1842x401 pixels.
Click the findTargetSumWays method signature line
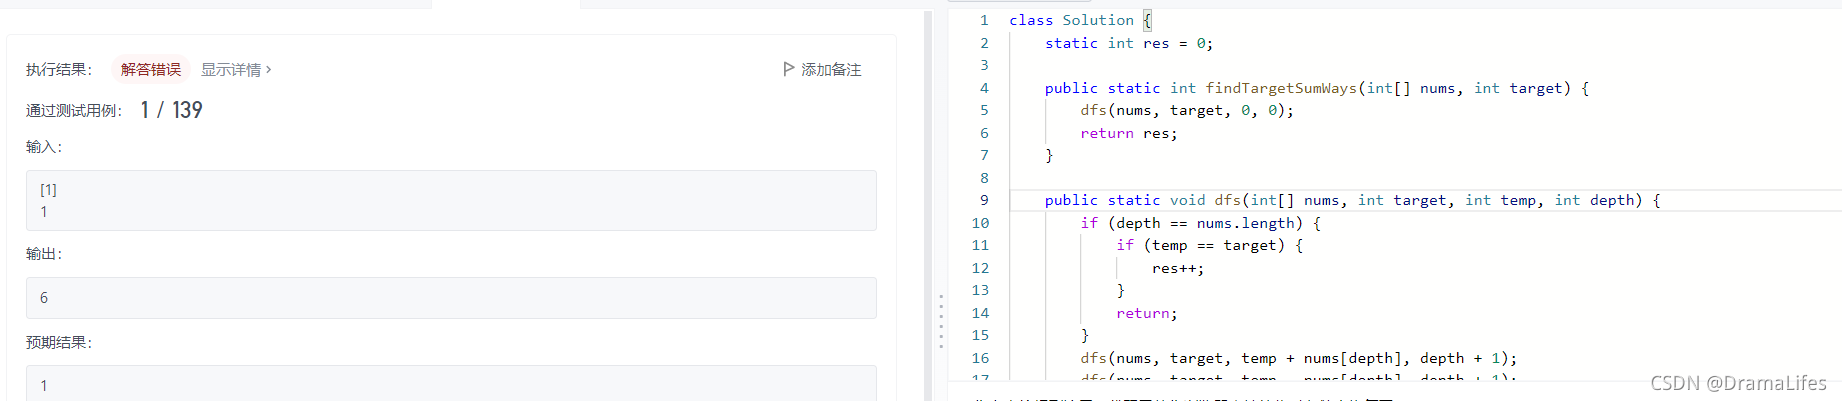(x=1317, y=88)
